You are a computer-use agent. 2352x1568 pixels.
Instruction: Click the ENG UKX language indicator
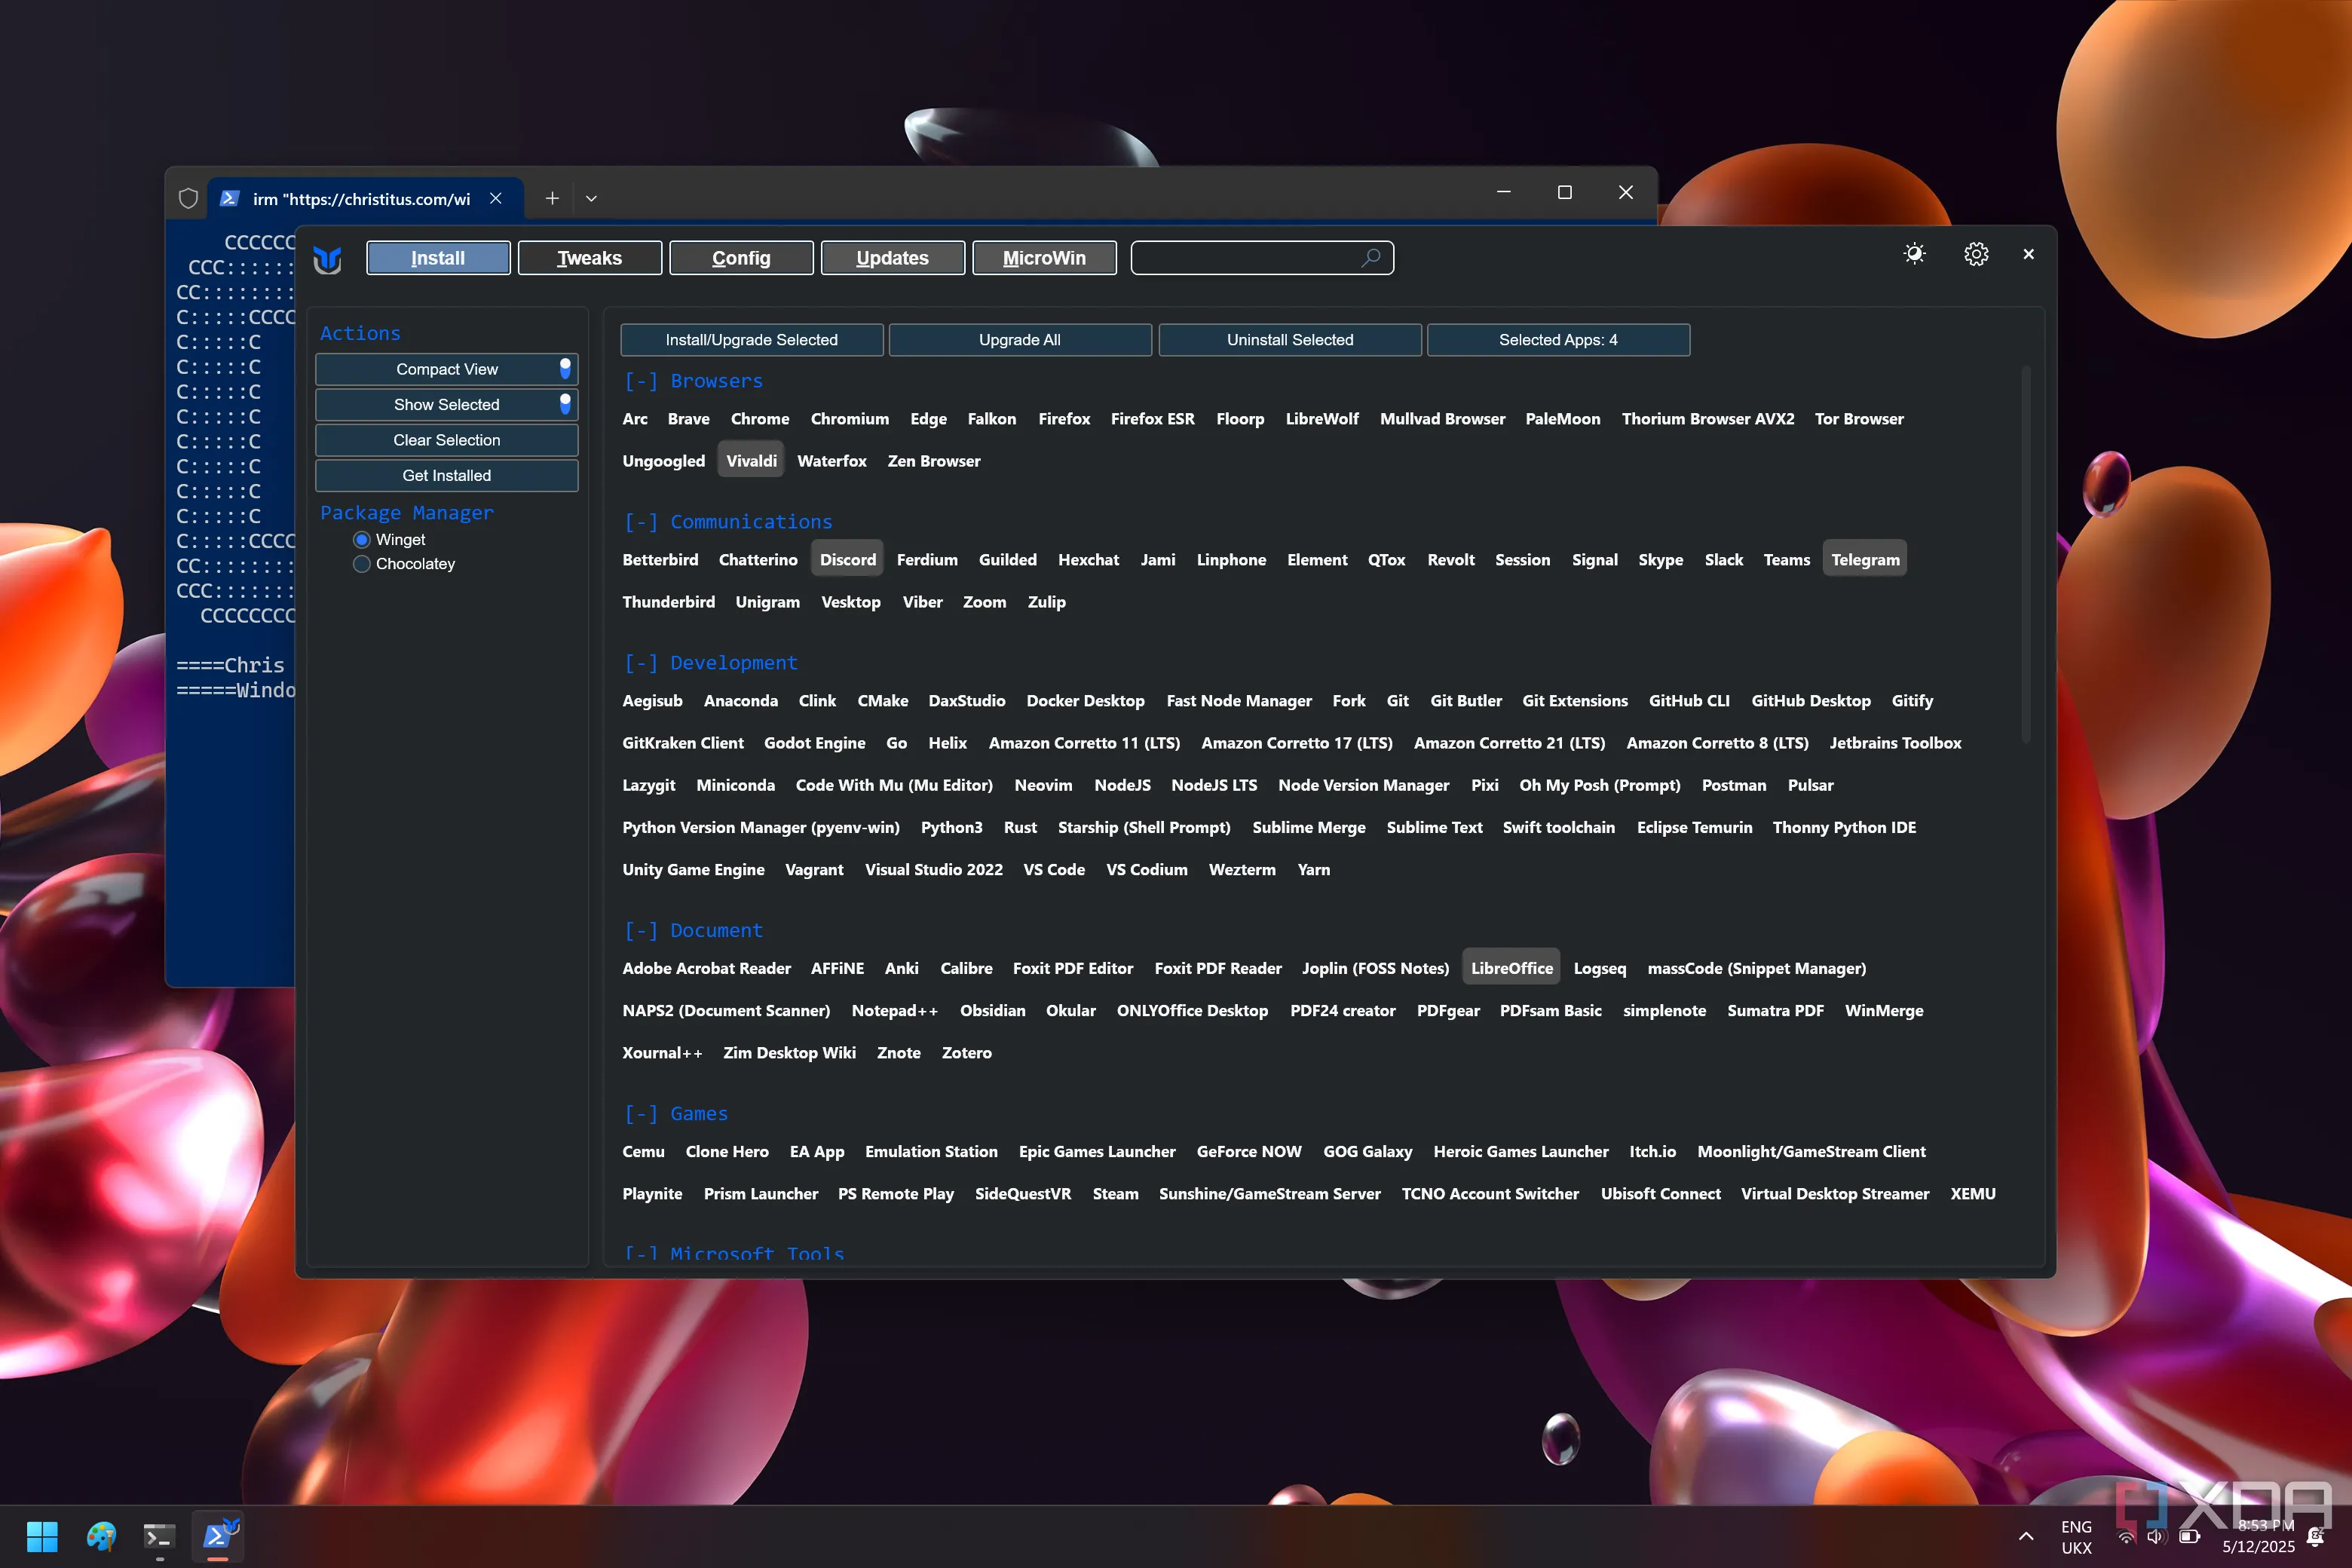pos(2076,1537)
